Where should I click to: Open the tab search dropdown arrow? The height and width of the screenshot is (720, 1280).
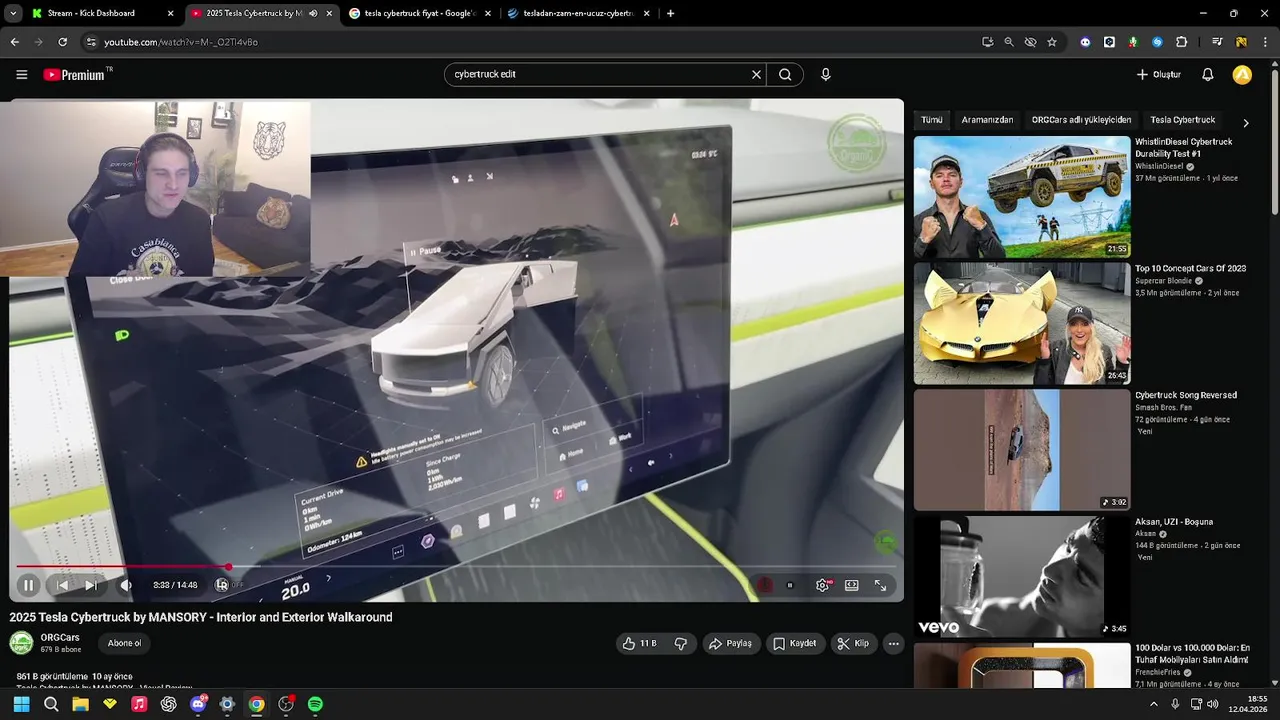(13, 13)
